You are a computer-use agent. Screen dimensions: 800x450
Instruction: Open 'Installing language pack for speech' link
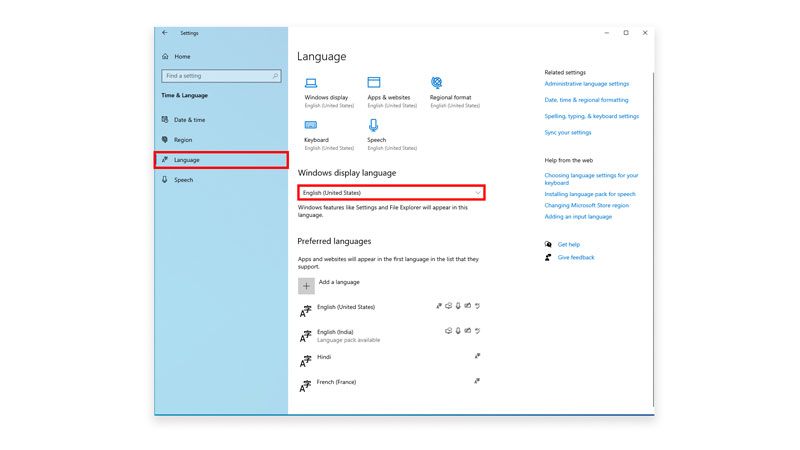pyautogui.click(x=590, y=194)
